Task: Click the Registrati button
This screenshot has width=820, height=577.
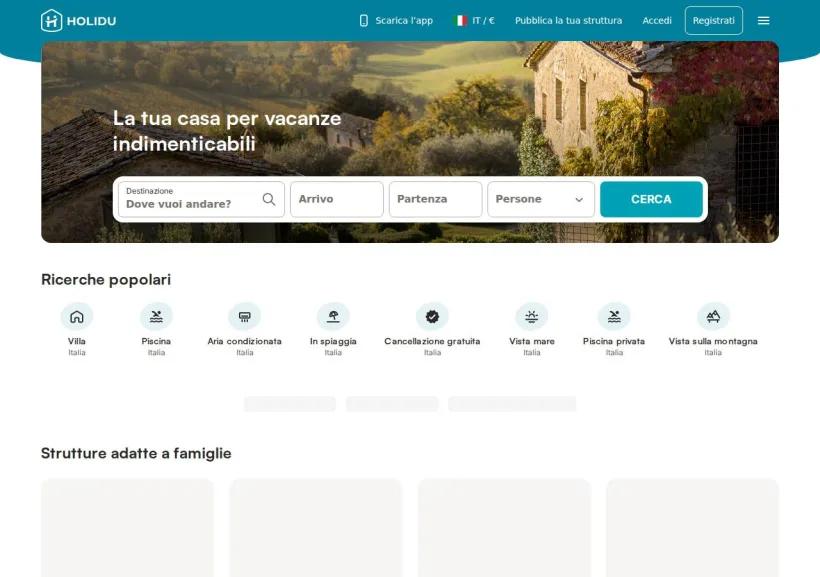Action: coord(713,20)
